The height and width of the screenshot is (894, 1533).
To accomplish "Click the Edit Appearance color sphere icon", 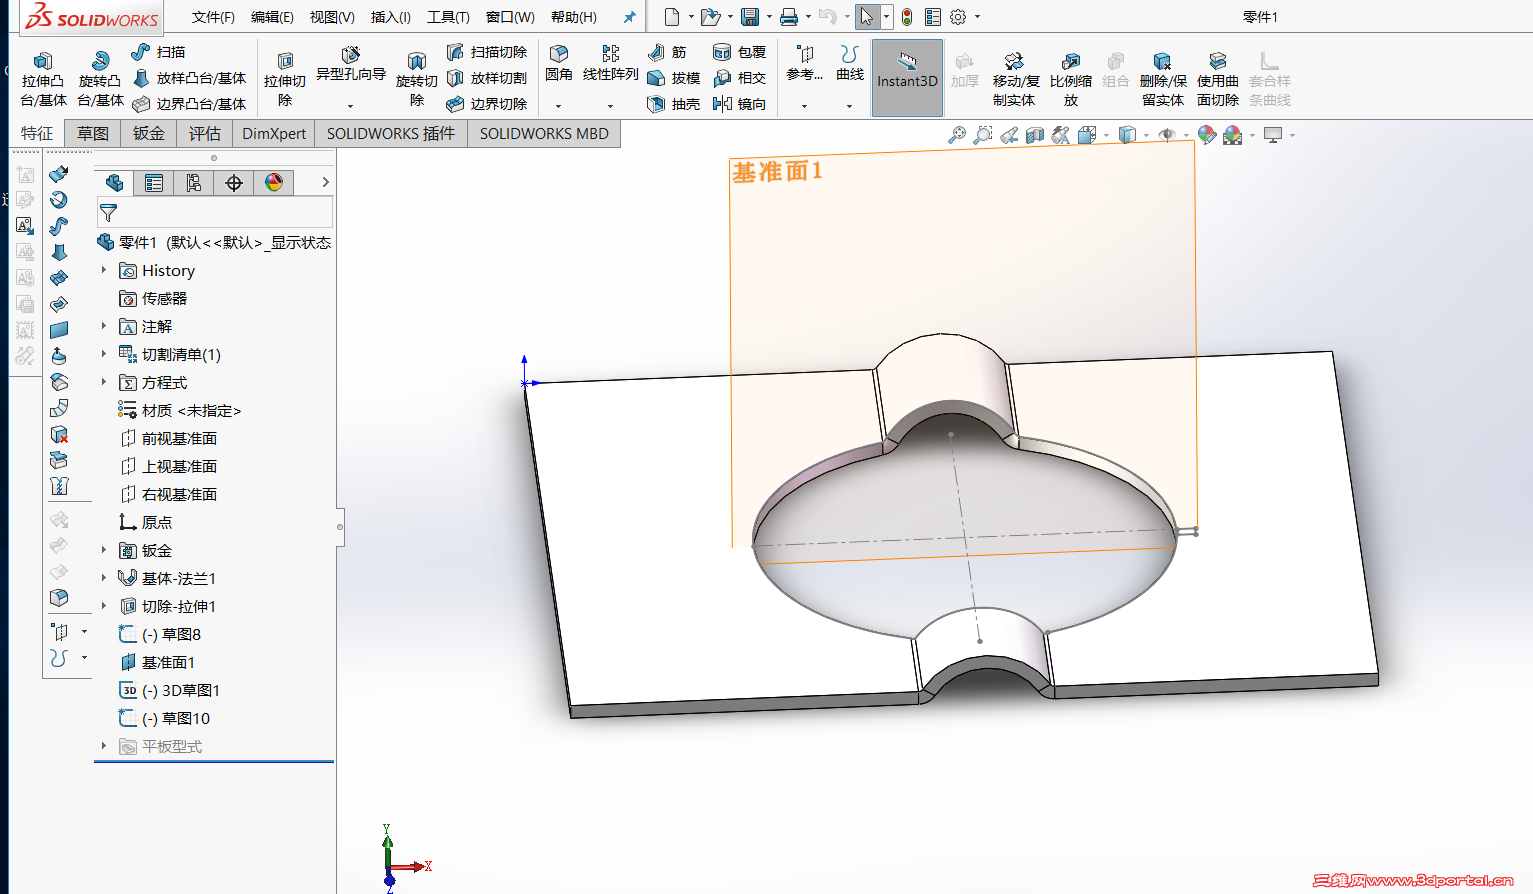I will pos(1207,135).
